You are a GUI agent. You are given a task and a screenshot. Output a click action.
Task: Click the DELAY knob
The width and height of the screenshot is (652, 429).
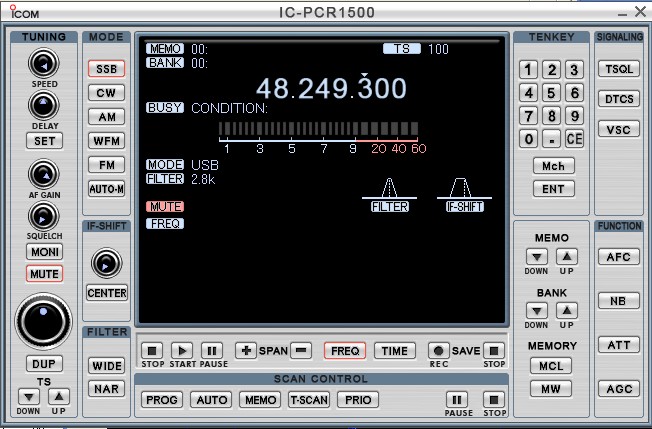pyautogui.click(x=44, y=105)
